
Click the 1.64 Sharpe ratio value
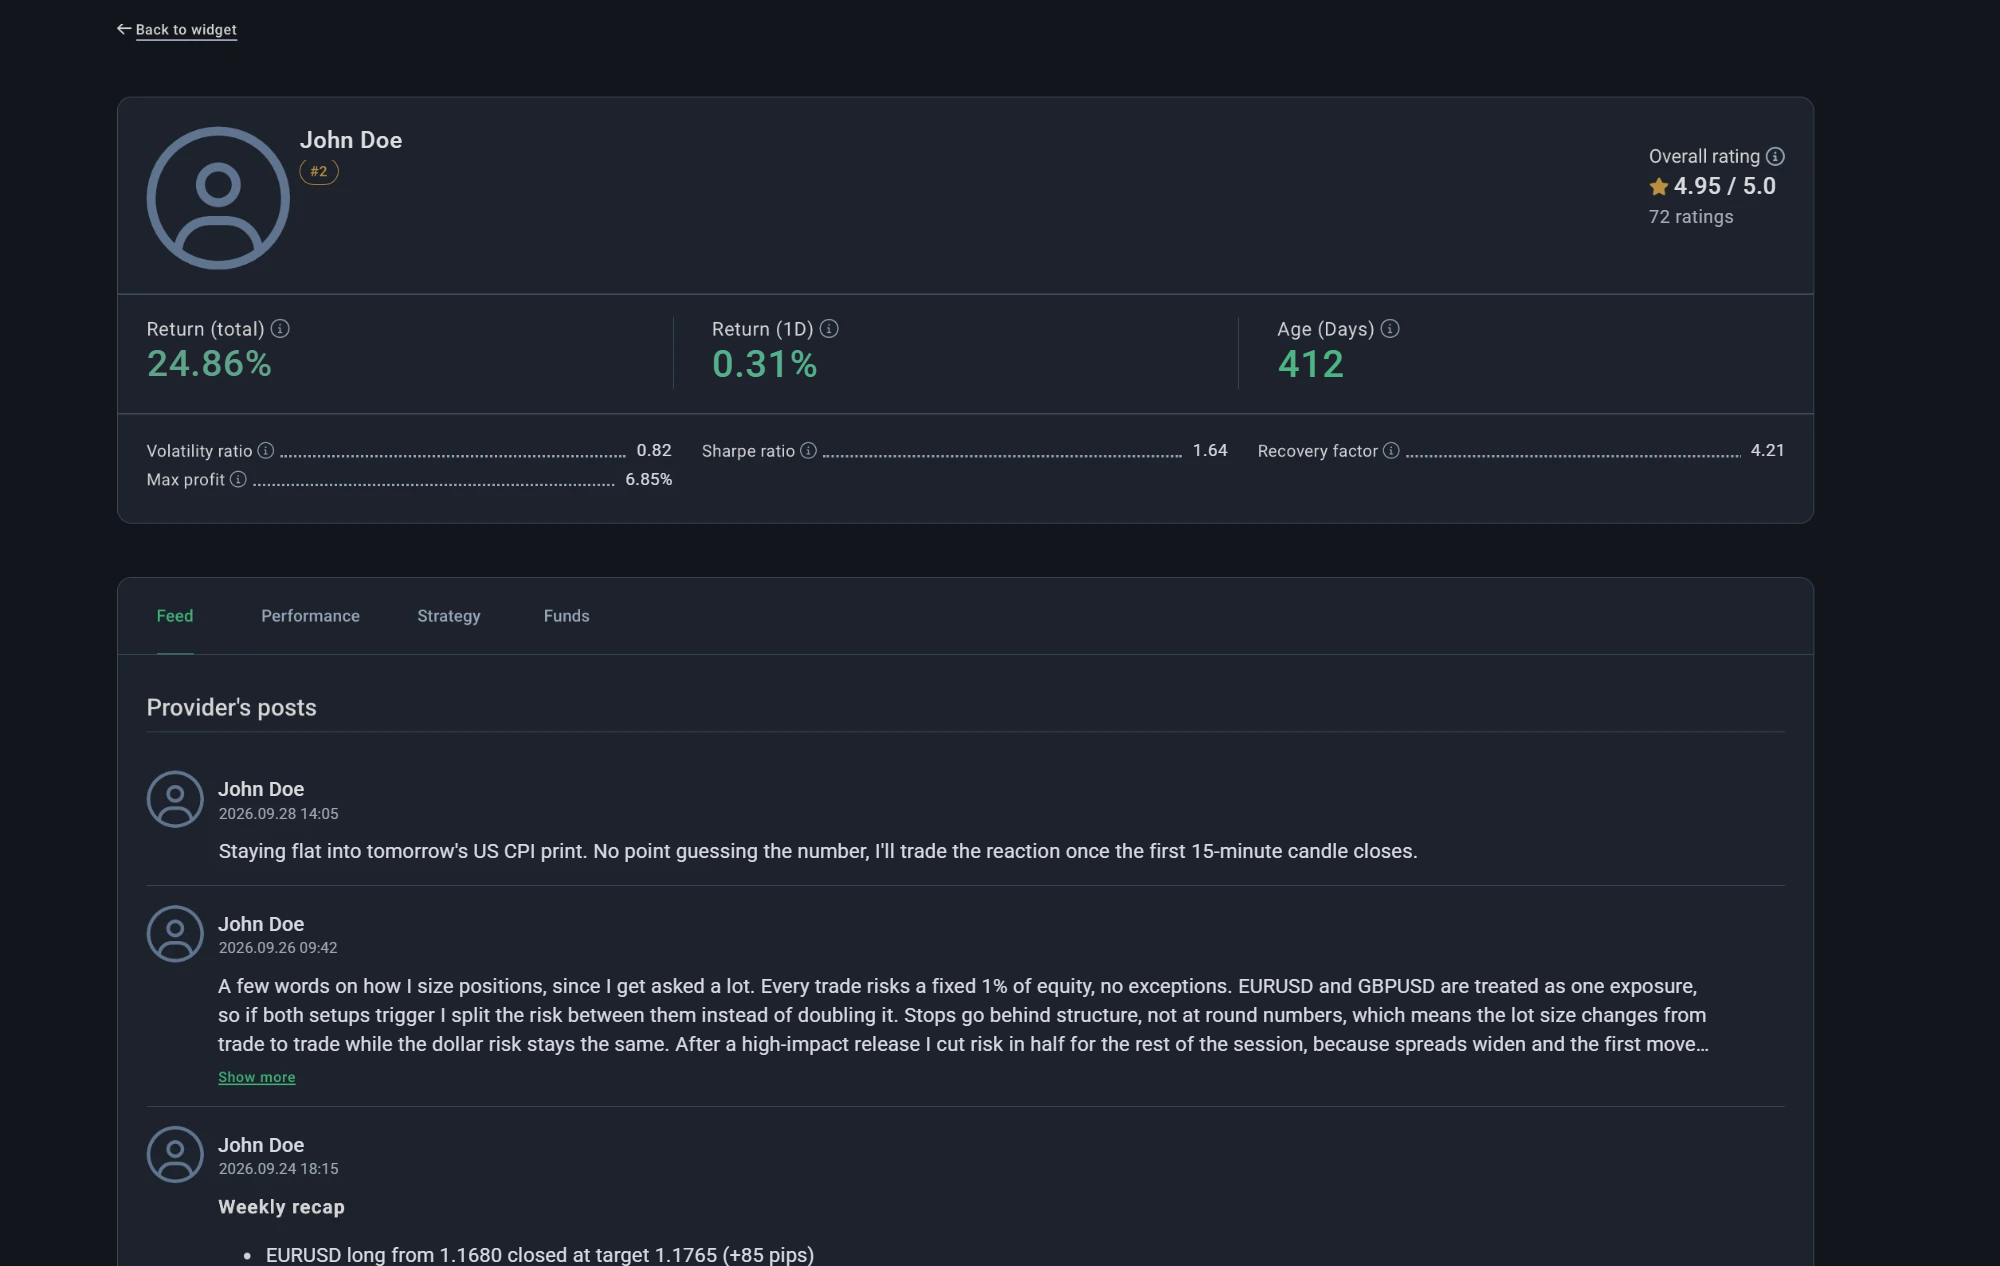[x=1210, y=451]
